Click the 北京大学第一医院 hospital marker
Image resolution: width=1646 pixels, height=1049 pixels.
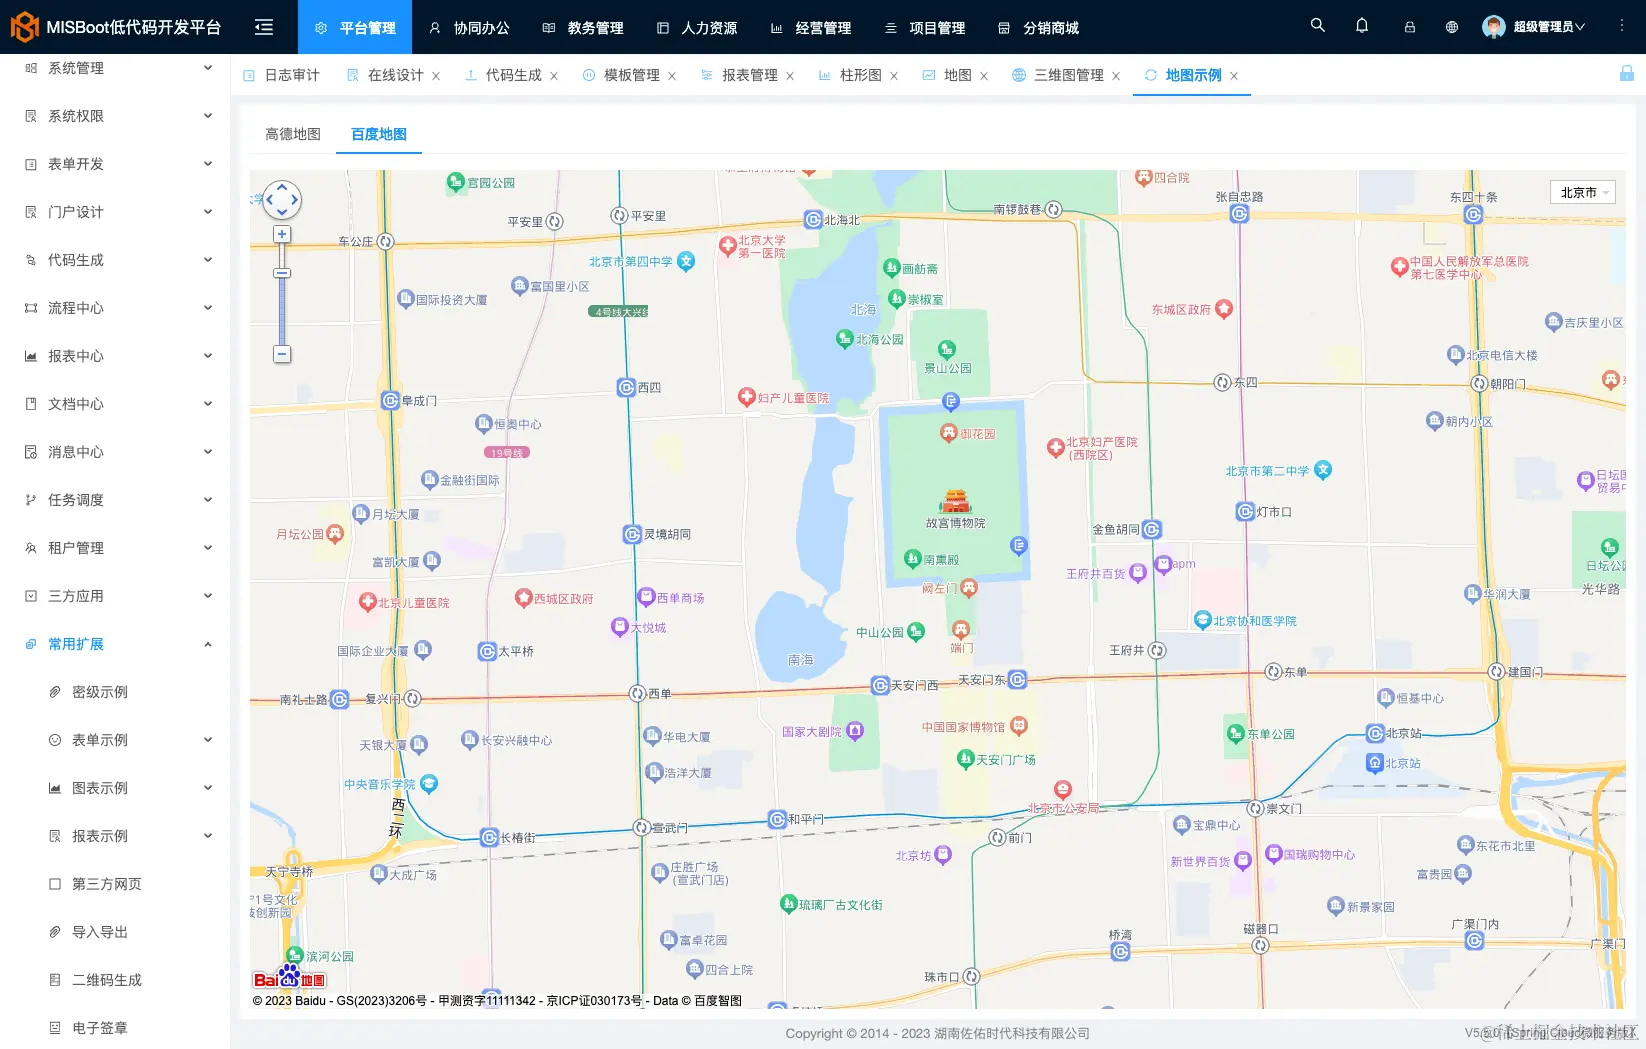(728, 245)
